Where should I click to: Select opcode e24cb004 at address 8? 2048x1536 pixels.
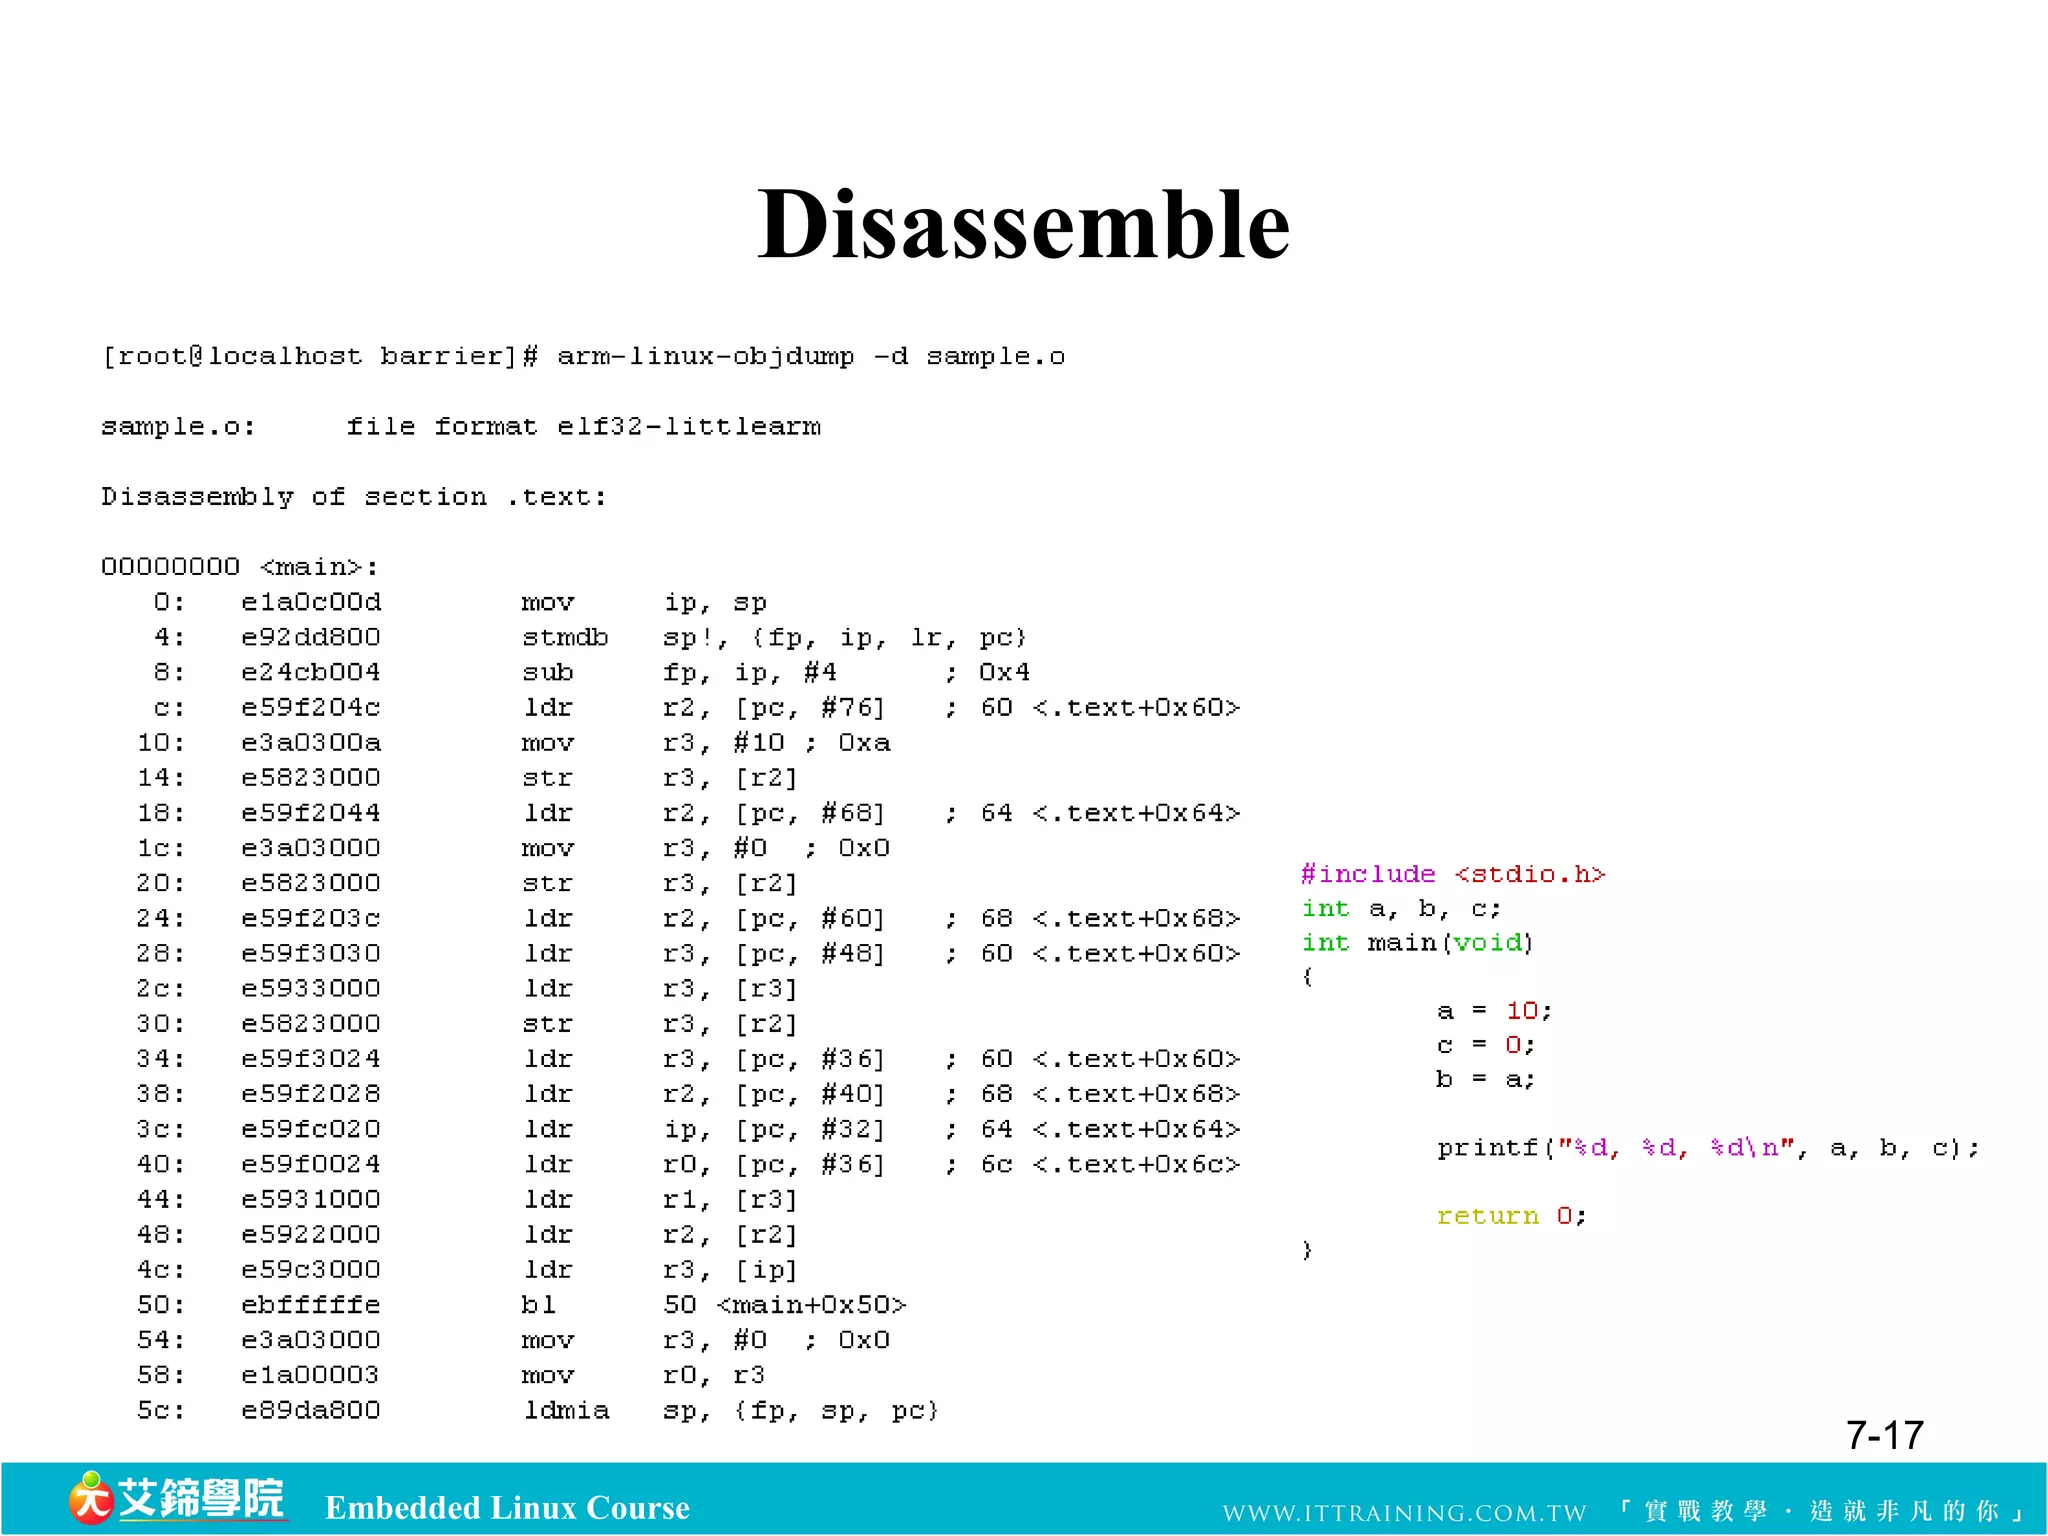click(311, 672)
